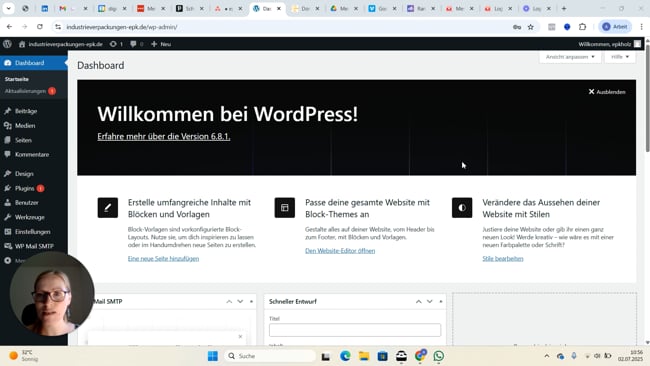Open a new browser tab
The width and height of the screenshot is (650, 366).
(564, 8)
